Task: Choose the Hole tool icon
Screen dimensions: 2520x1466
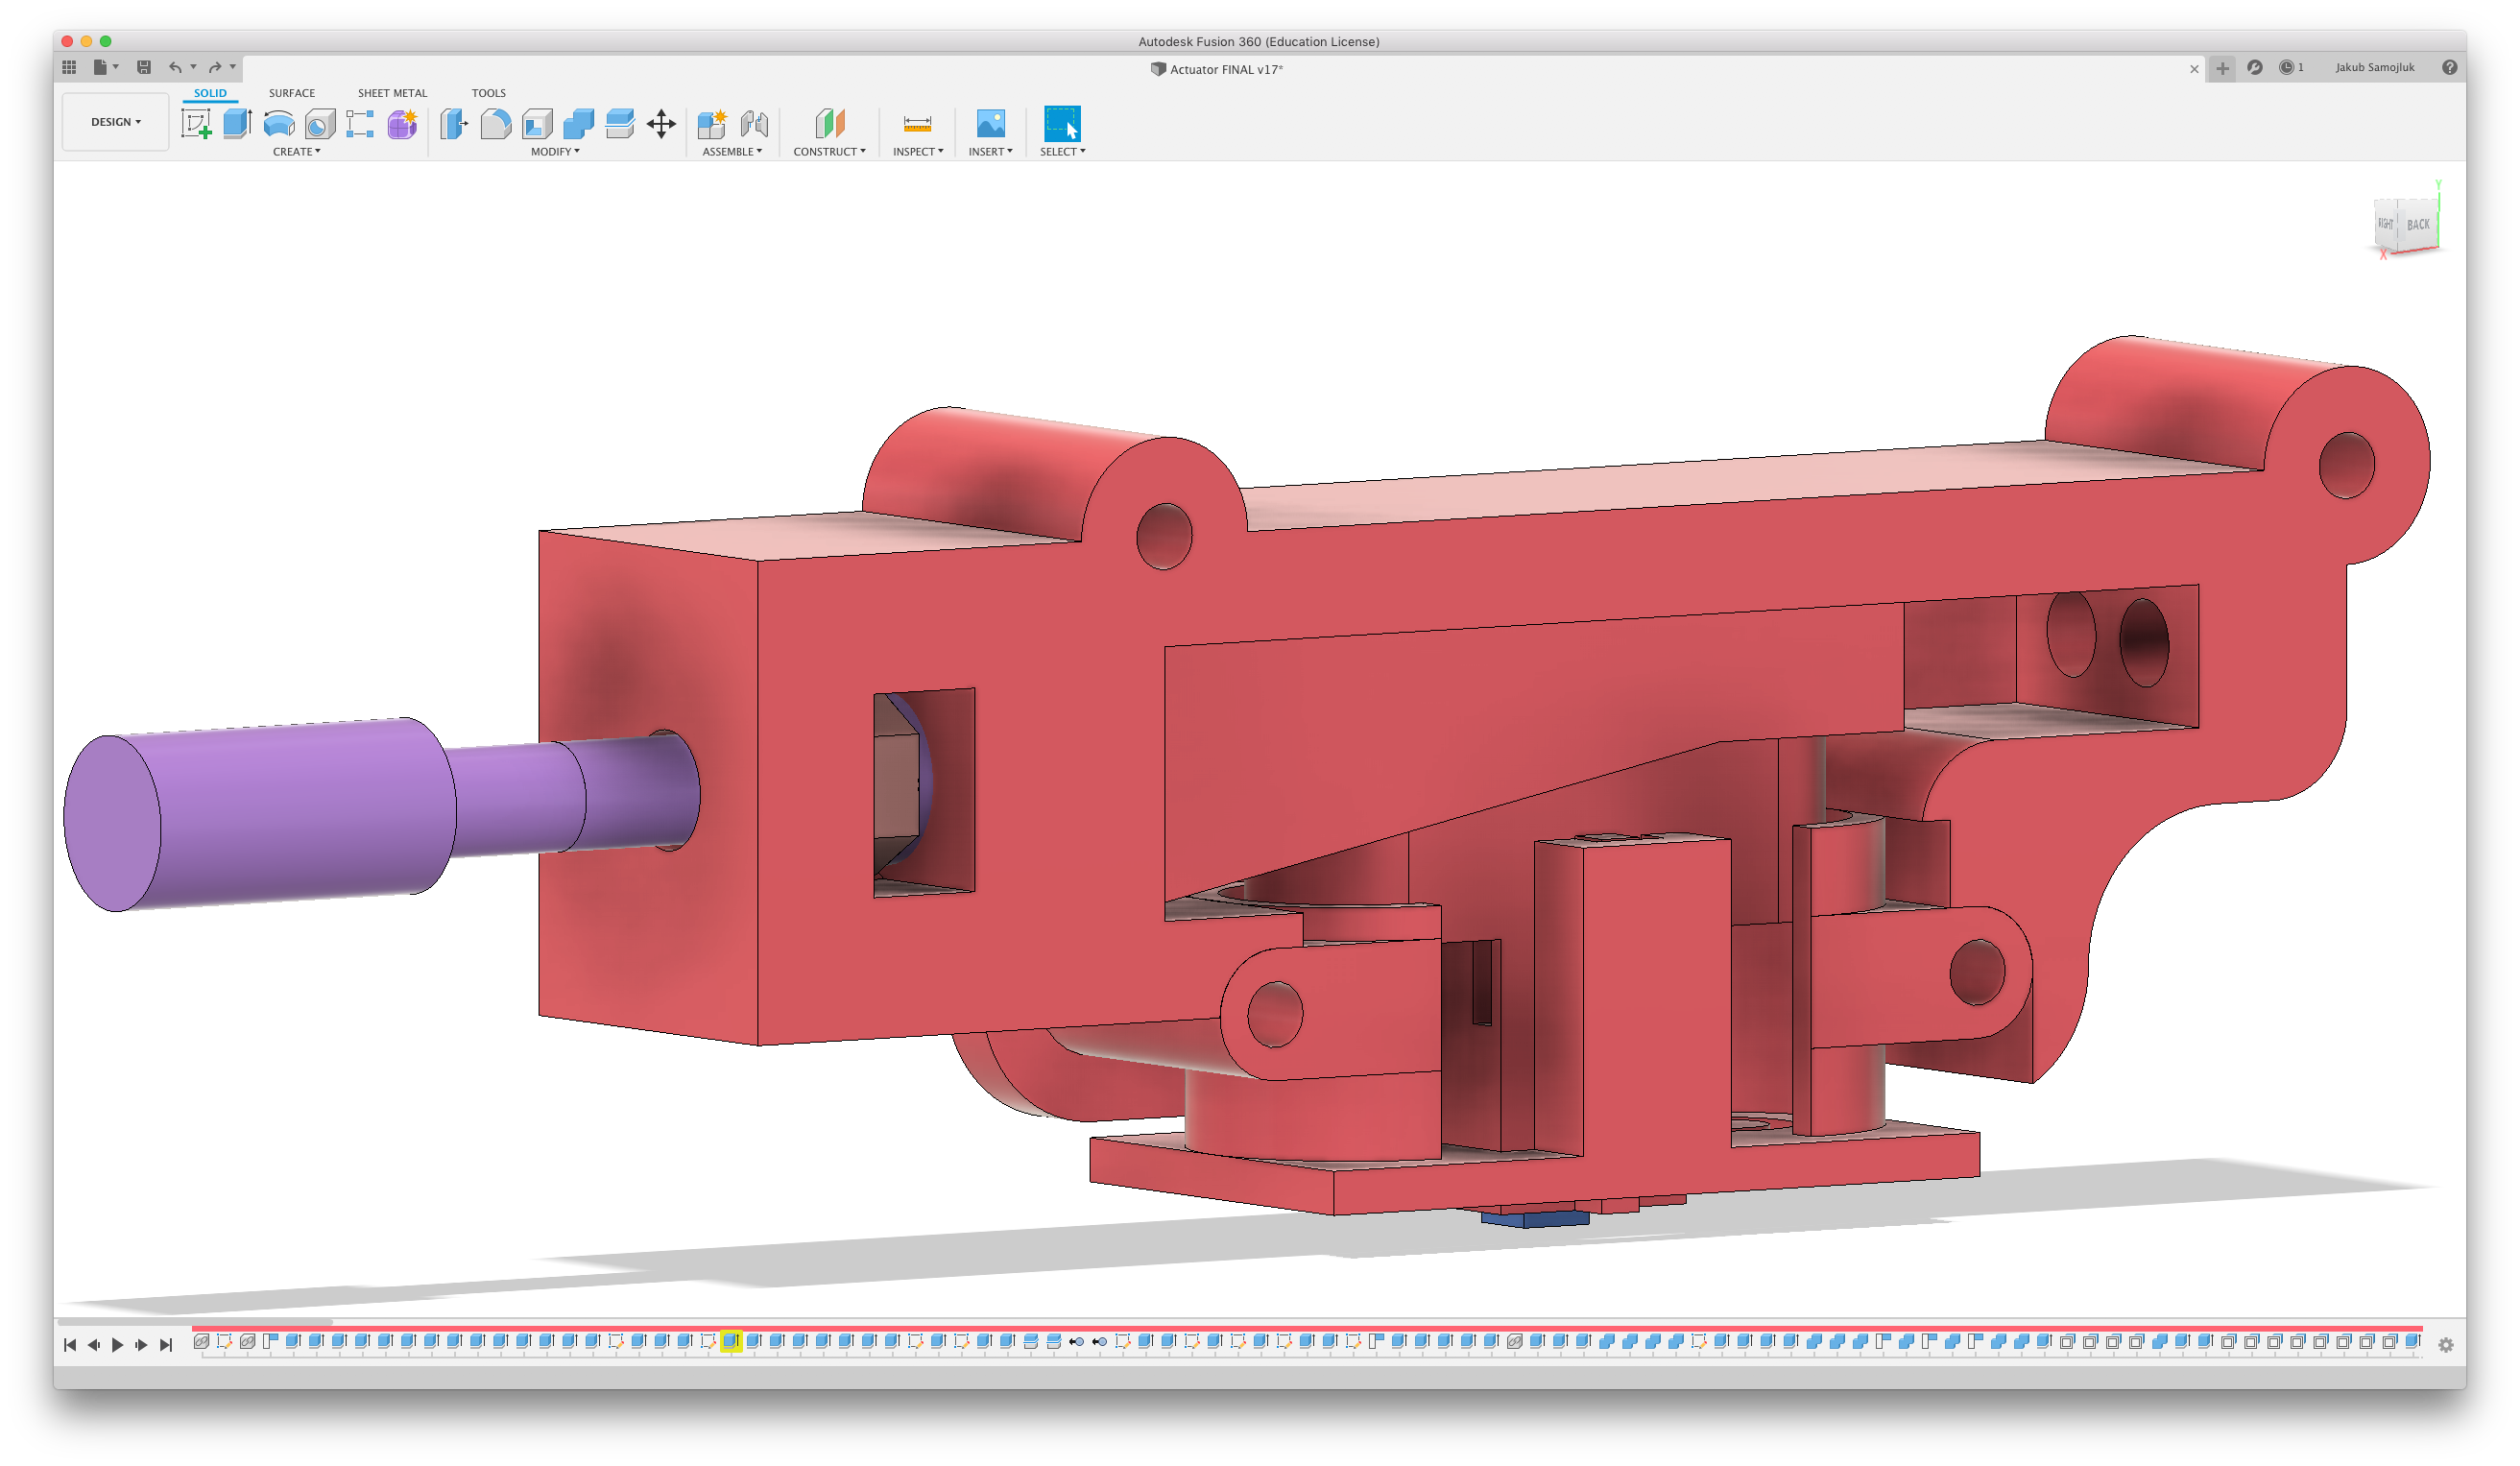Action: pyautogui.click(x=320, y=124)
